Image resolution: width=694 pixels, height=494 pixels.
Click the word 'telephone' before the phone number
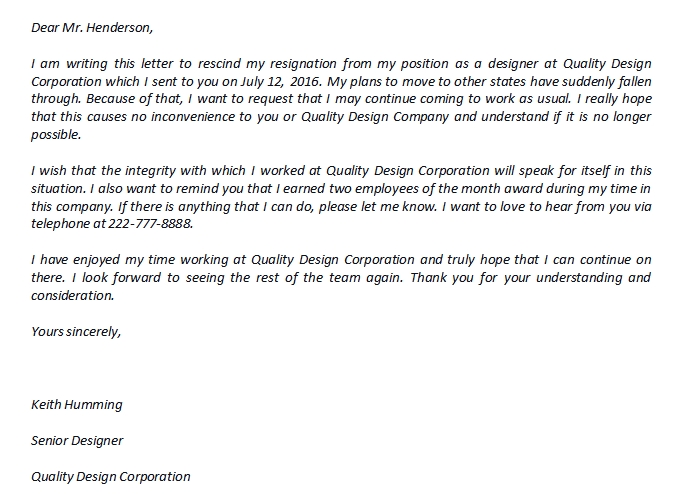pyautogui.click(x=62, y=223)
